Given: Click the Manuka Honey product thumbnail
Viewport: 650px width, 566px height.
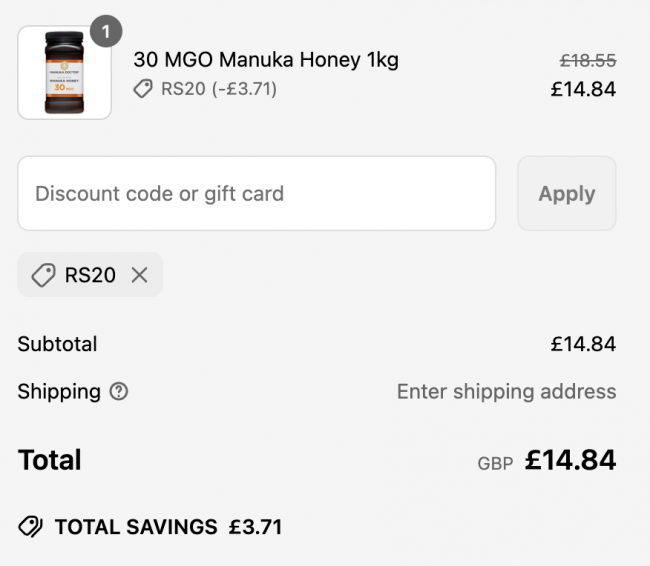Looking at the screenshot, I should tap(64, 73).
